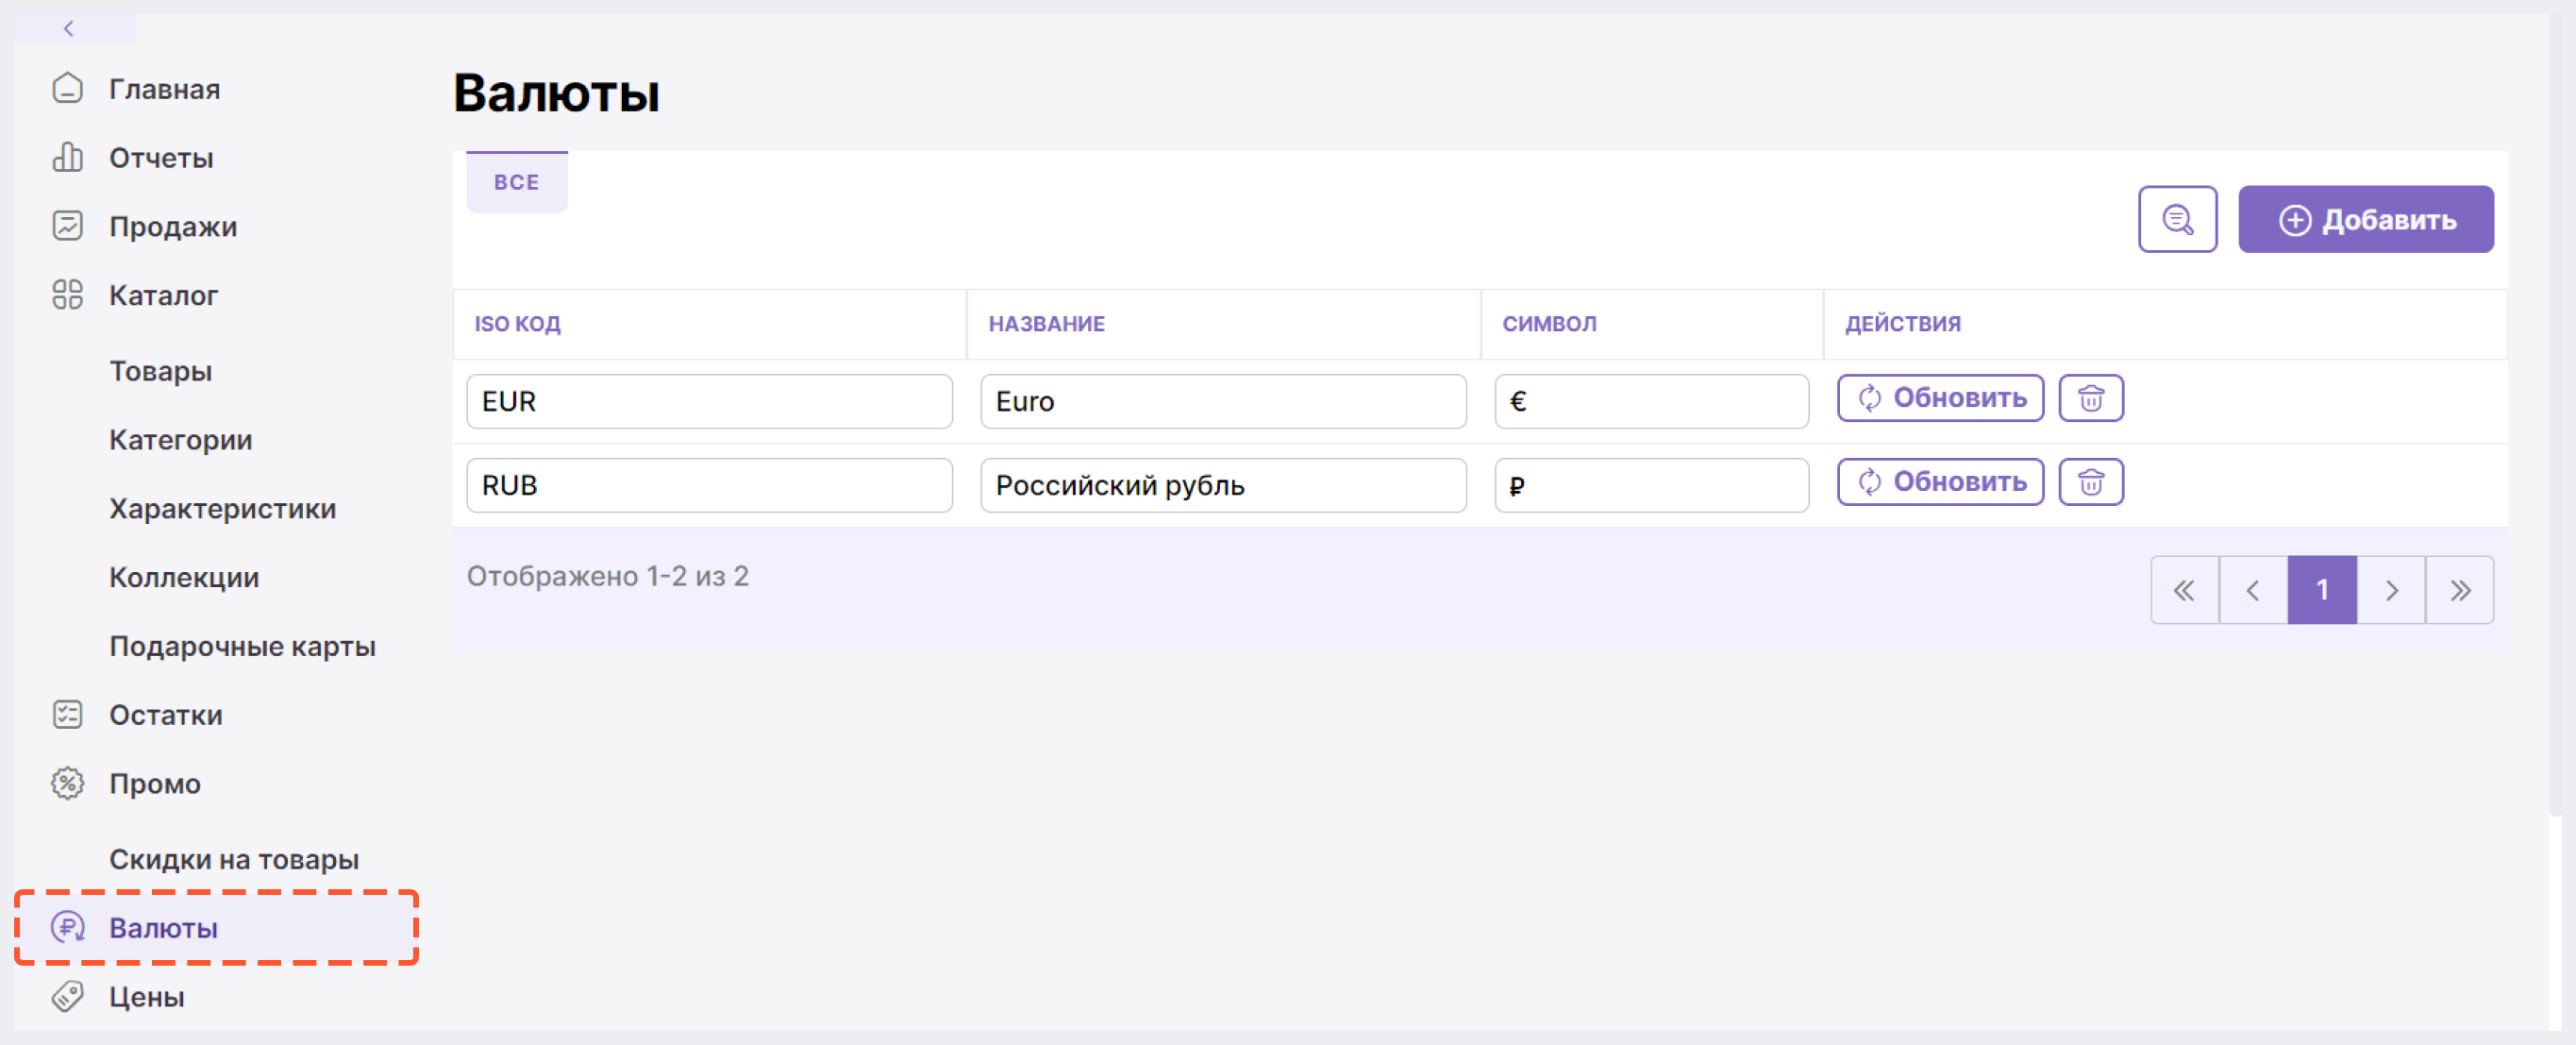Viewport: 2576px width, 1045px height.
Task: Open Коллекции submenu item
Action: 184,577
